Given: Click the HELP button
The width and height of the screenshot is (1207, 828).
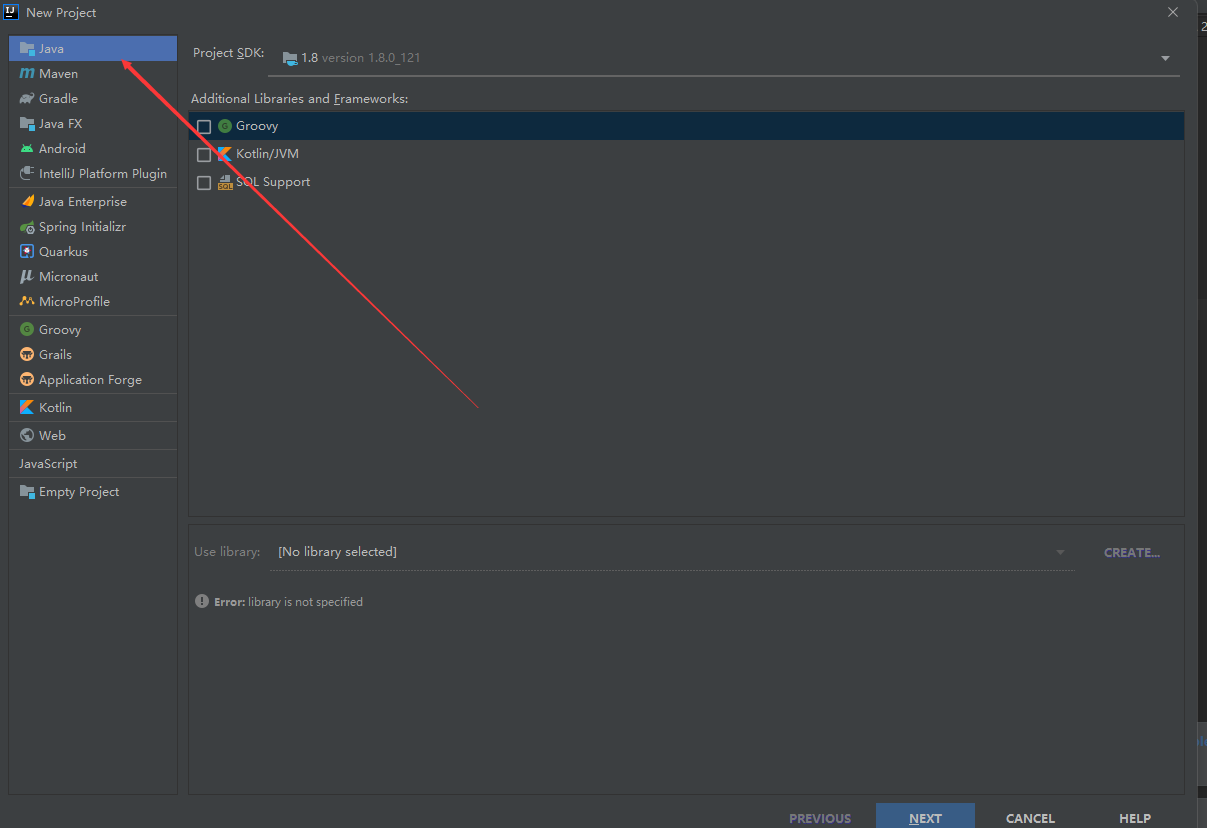Looking at the screenshot, I should (x=1135, y=818).
